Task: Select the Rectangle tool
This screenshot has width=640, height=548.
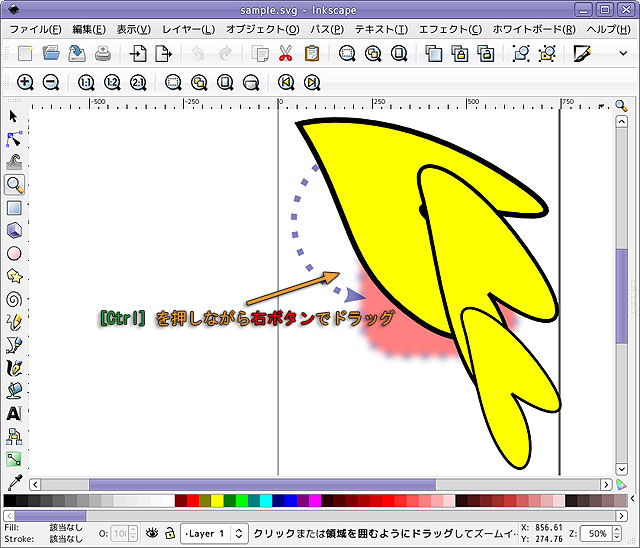Action: tap(14, 208)
